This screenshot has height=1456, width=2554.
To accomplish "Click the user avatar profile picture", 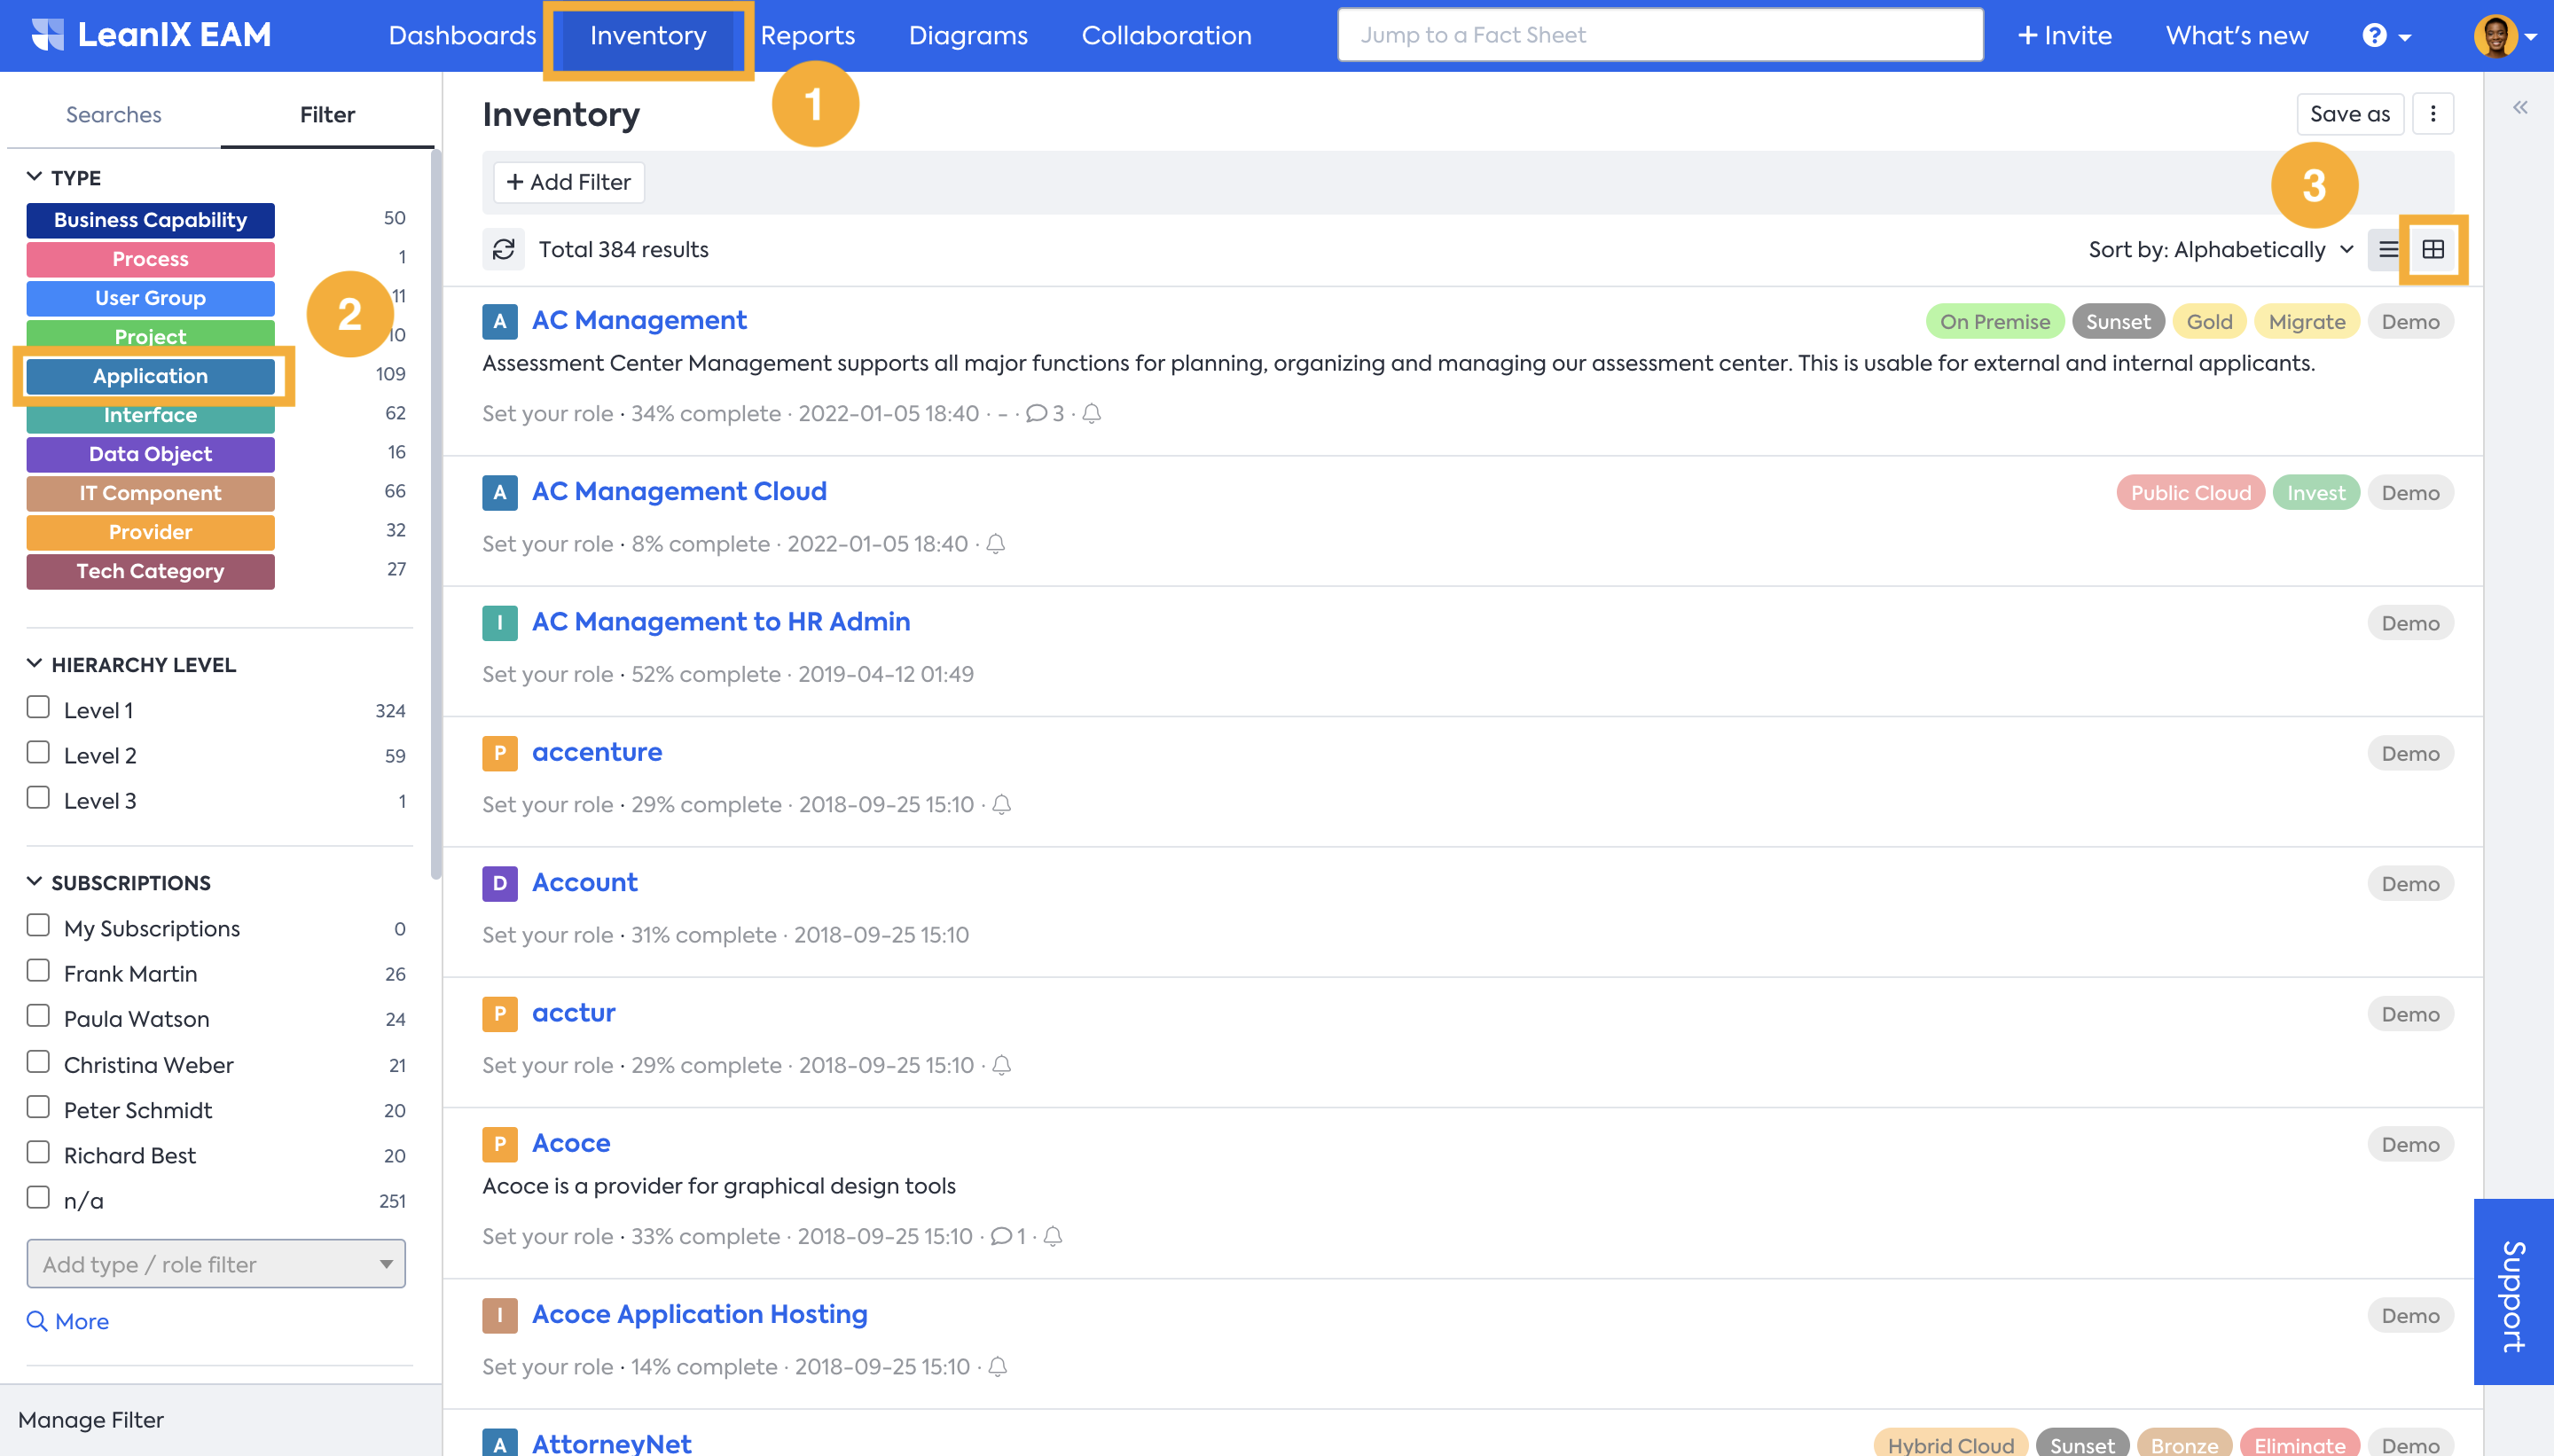I will (x=2495, y=36).
